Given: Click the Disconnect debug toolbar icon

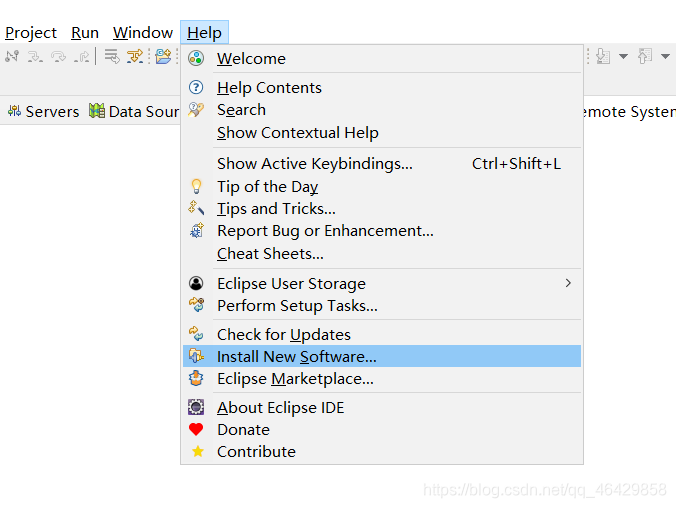Looking at the screenshot, I should (12, 56).
